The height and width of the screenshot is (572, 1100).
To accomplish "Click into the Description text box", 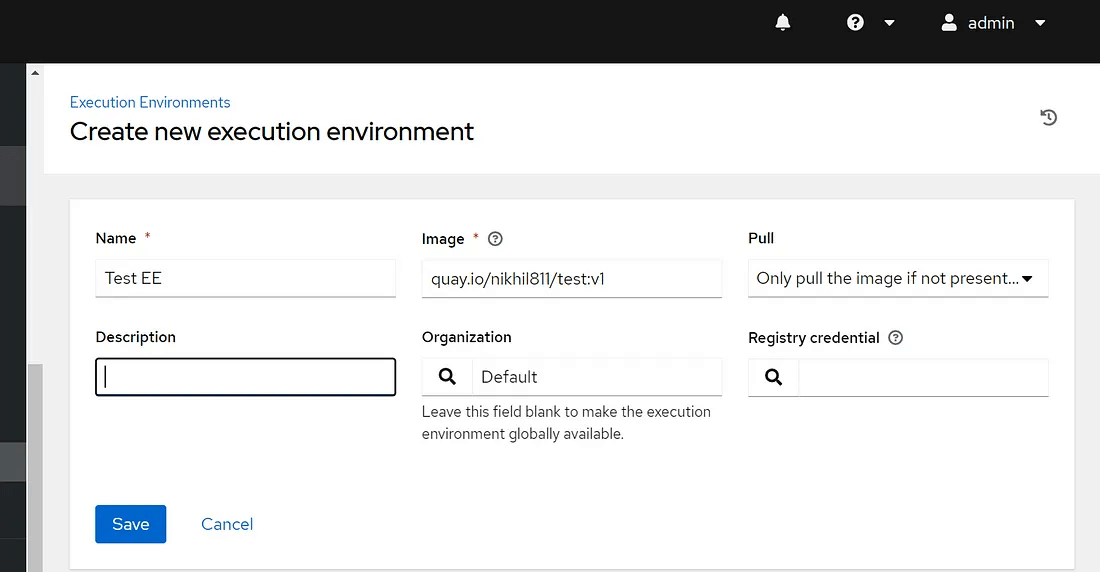I will click(x=245, y=377).
